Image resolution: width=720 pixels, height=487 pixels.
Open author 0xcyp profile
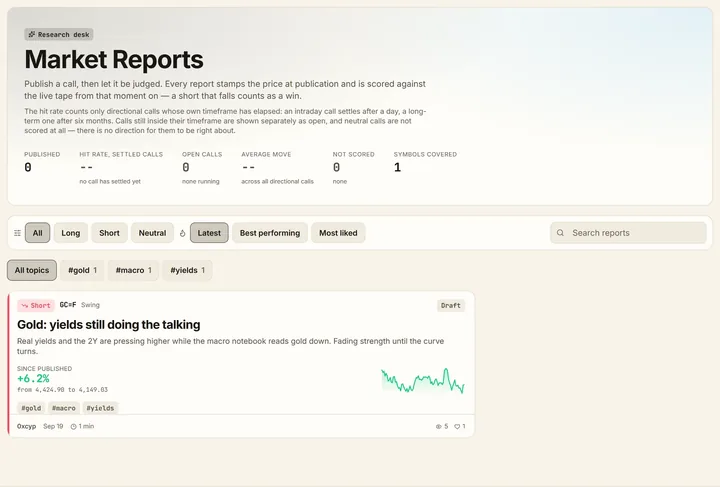coord(27,426)
